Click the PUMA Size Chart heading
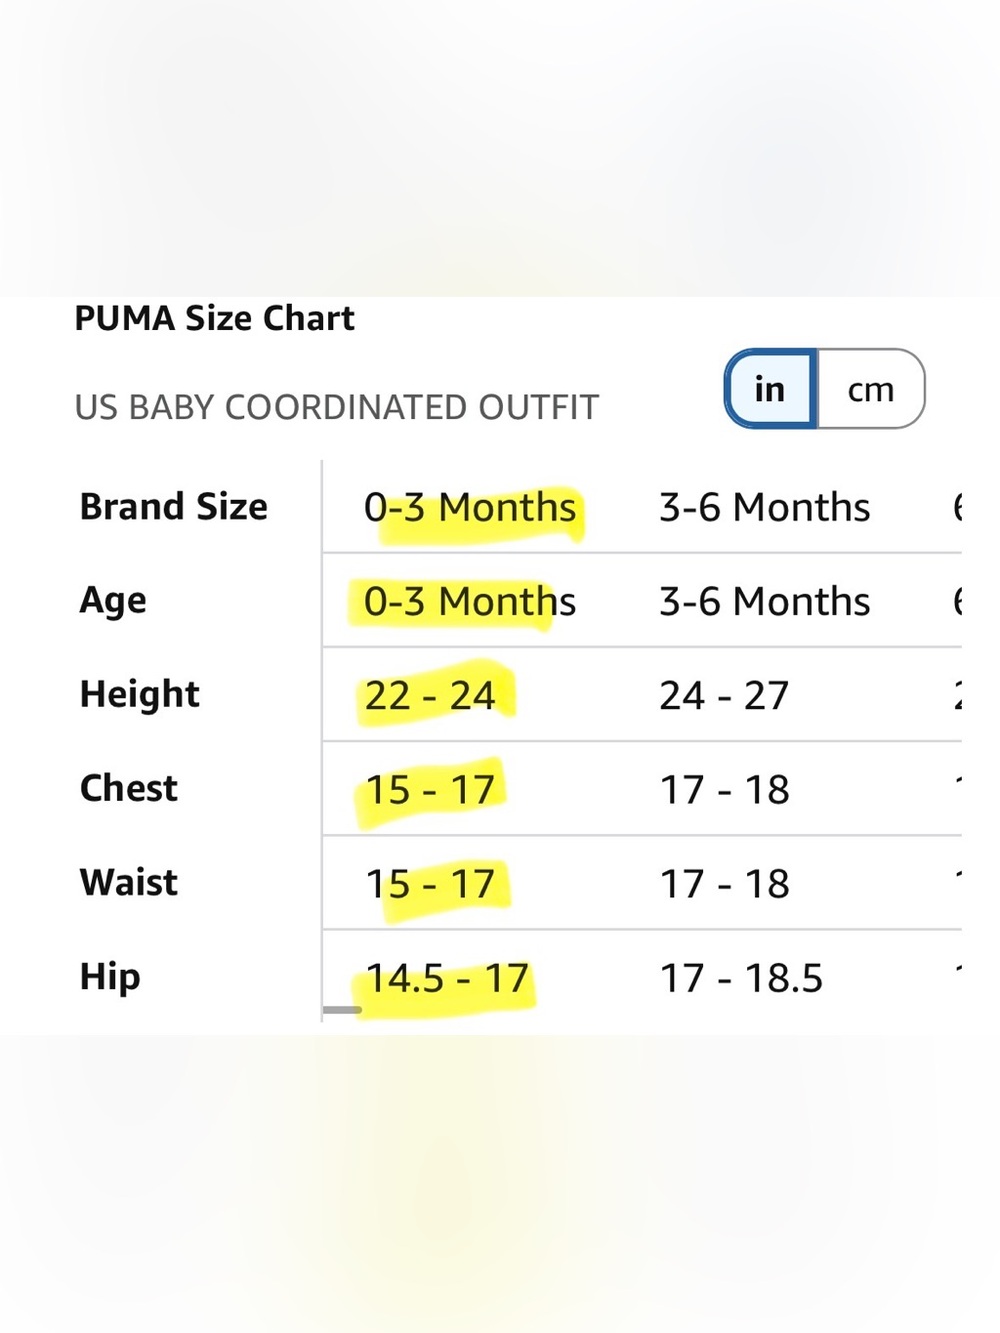 215,318
